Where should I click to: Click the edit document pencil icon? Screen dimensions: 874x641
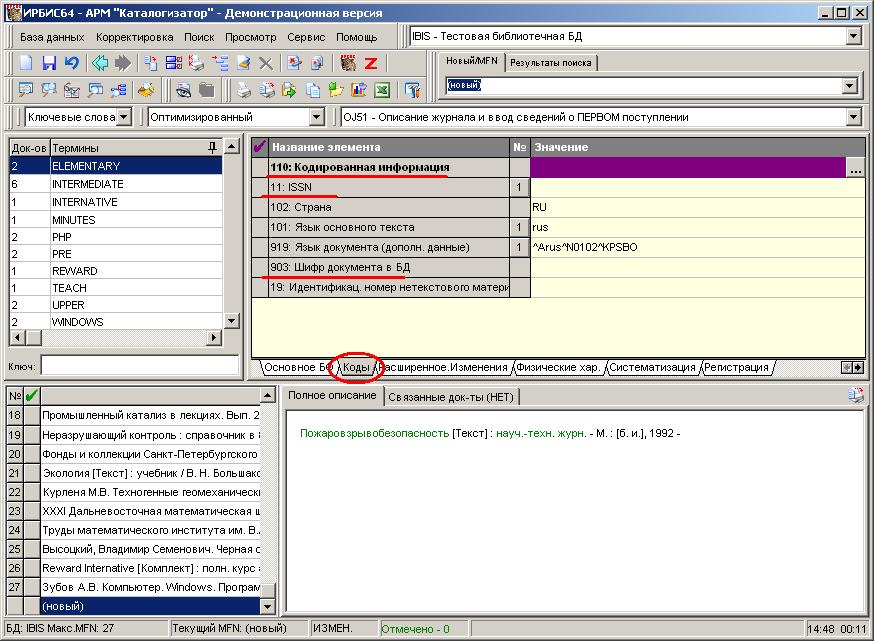(243, 62)
